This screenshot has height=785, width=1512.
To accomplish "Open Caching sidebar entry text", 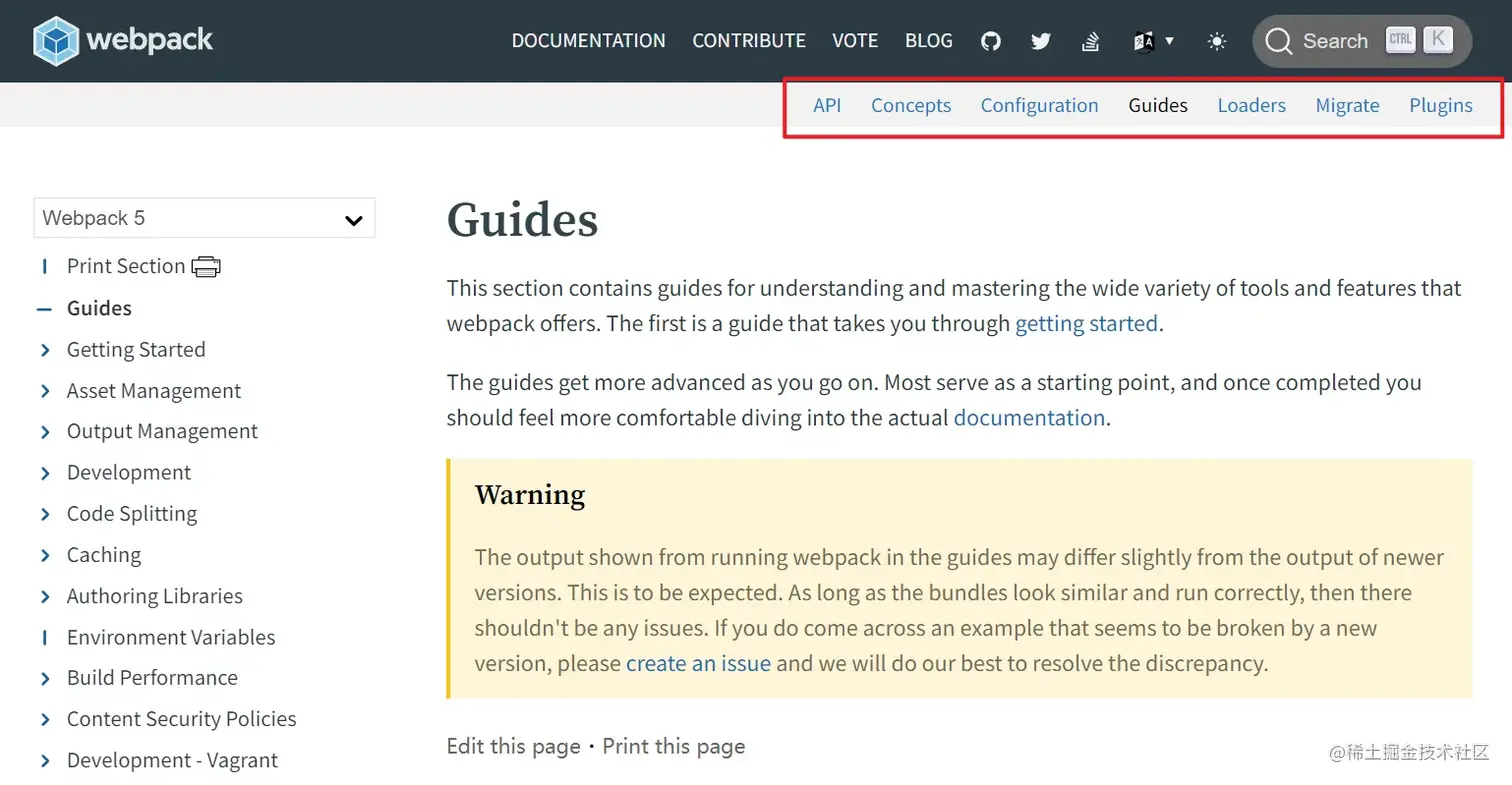I will tap(104, 555).
